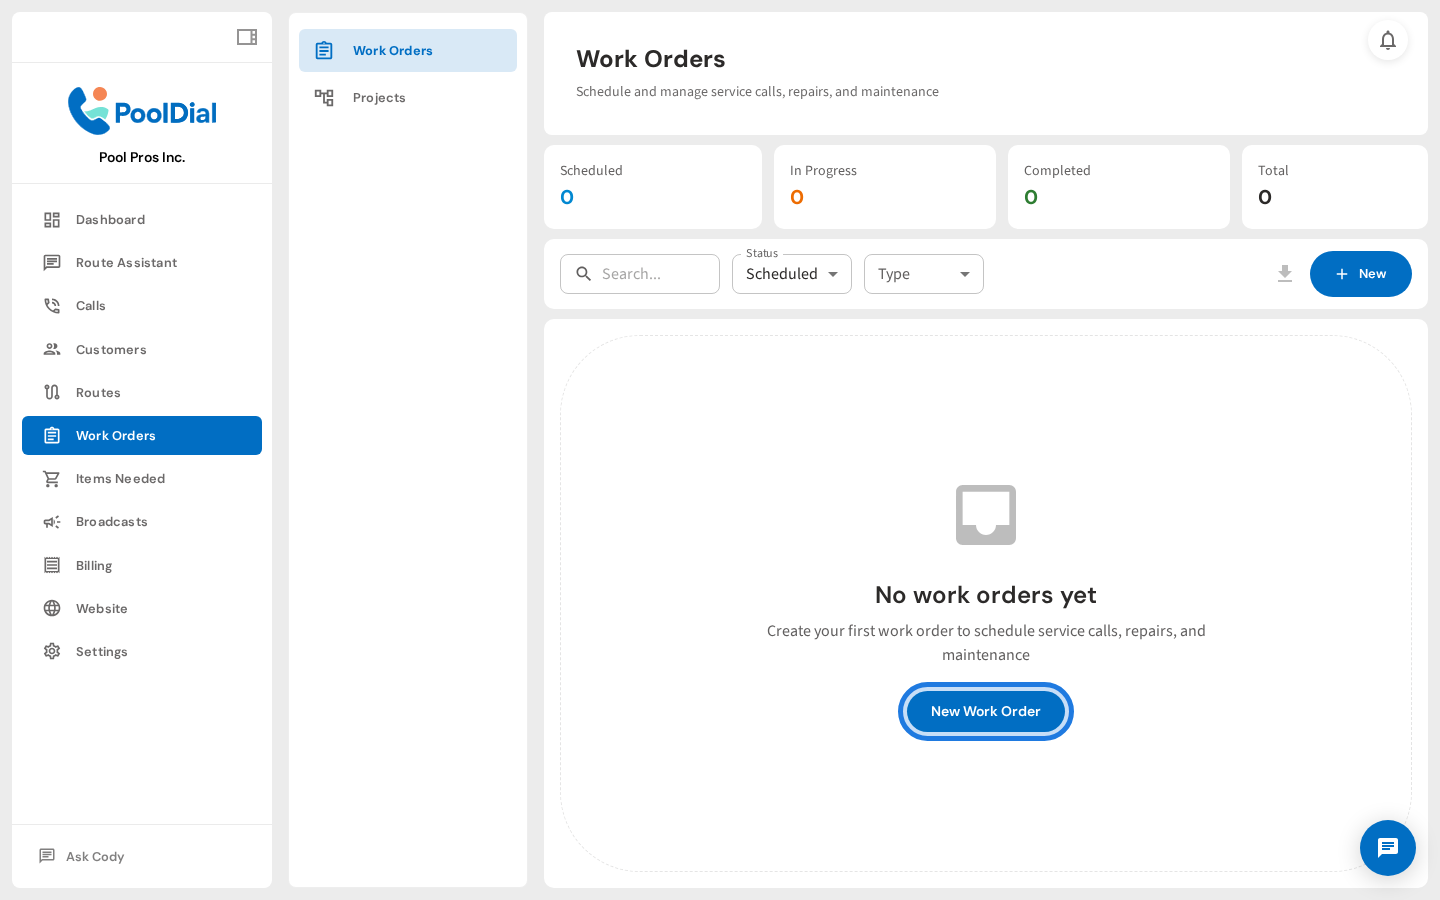
Task: Open Settings from the sidebar
Action: [102, 651]
